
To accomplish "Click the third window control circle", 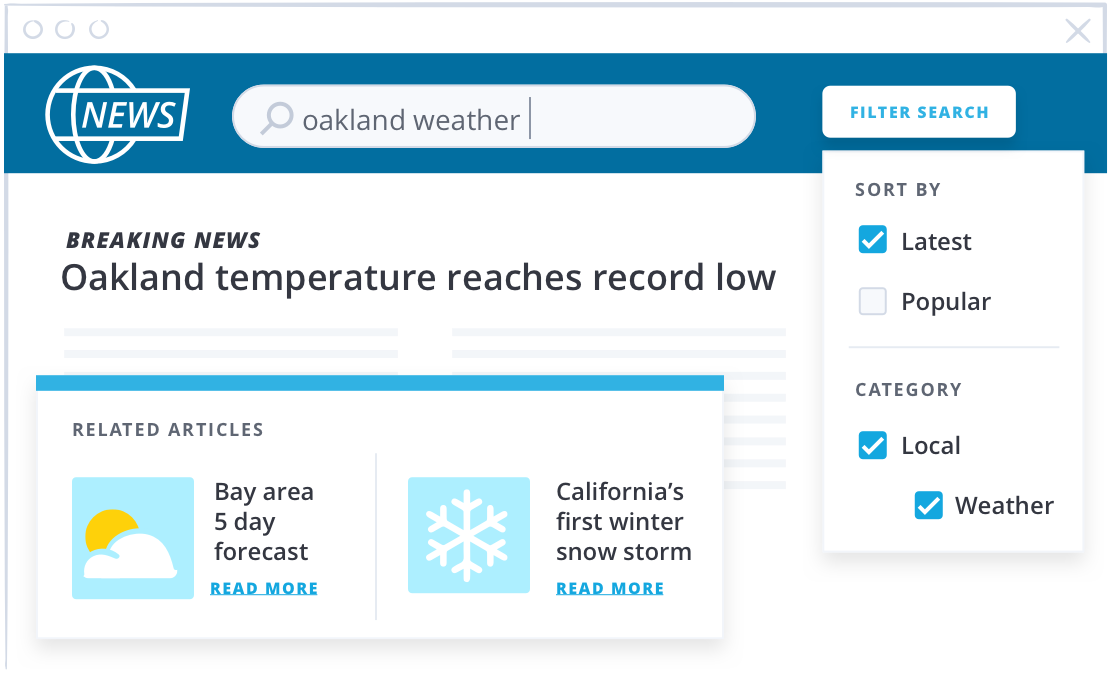I will tap(99, 29).
